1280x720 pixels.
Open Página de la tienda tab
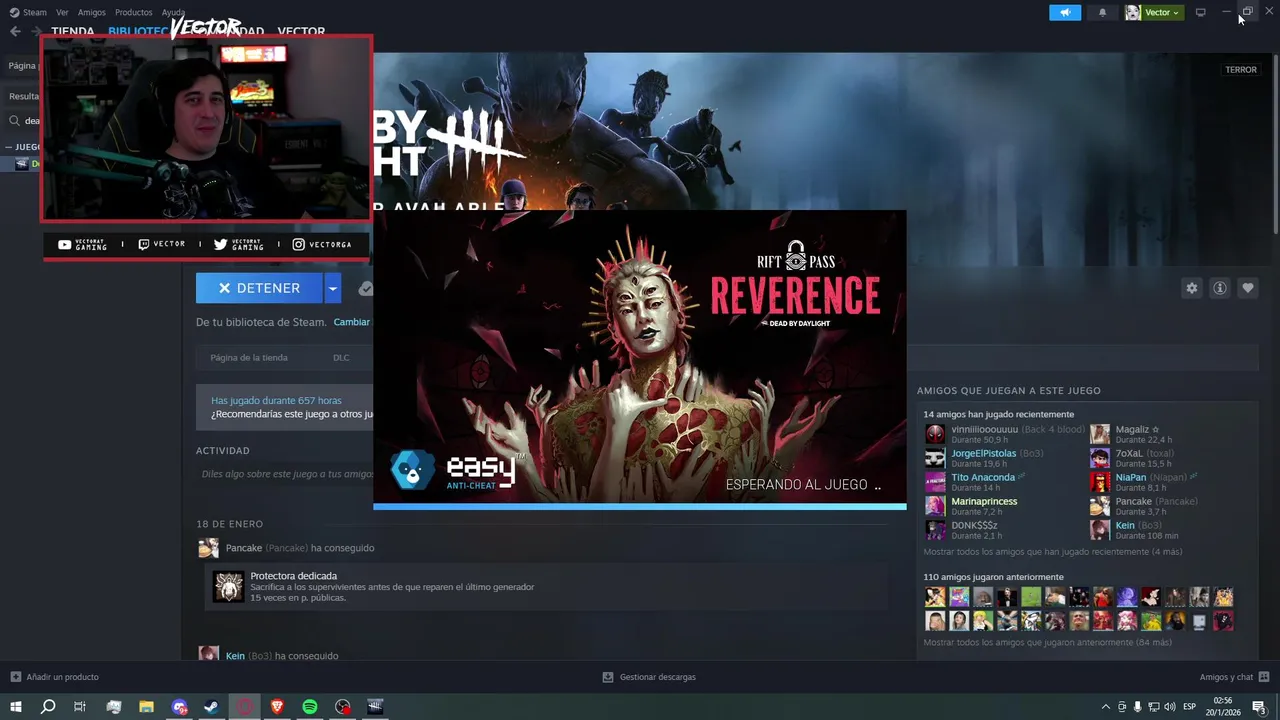click(x=249, y=357)
